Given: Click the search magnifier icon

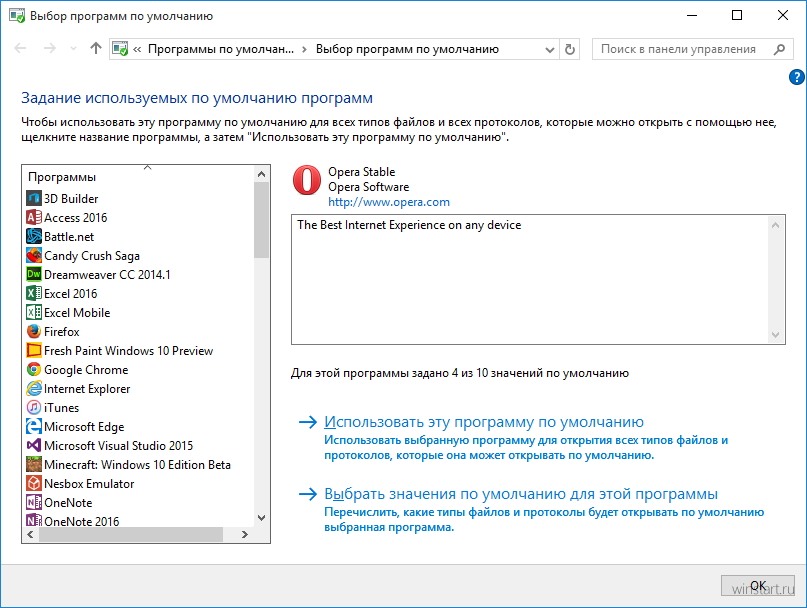Looking at the screenshot, I should 780,49.
